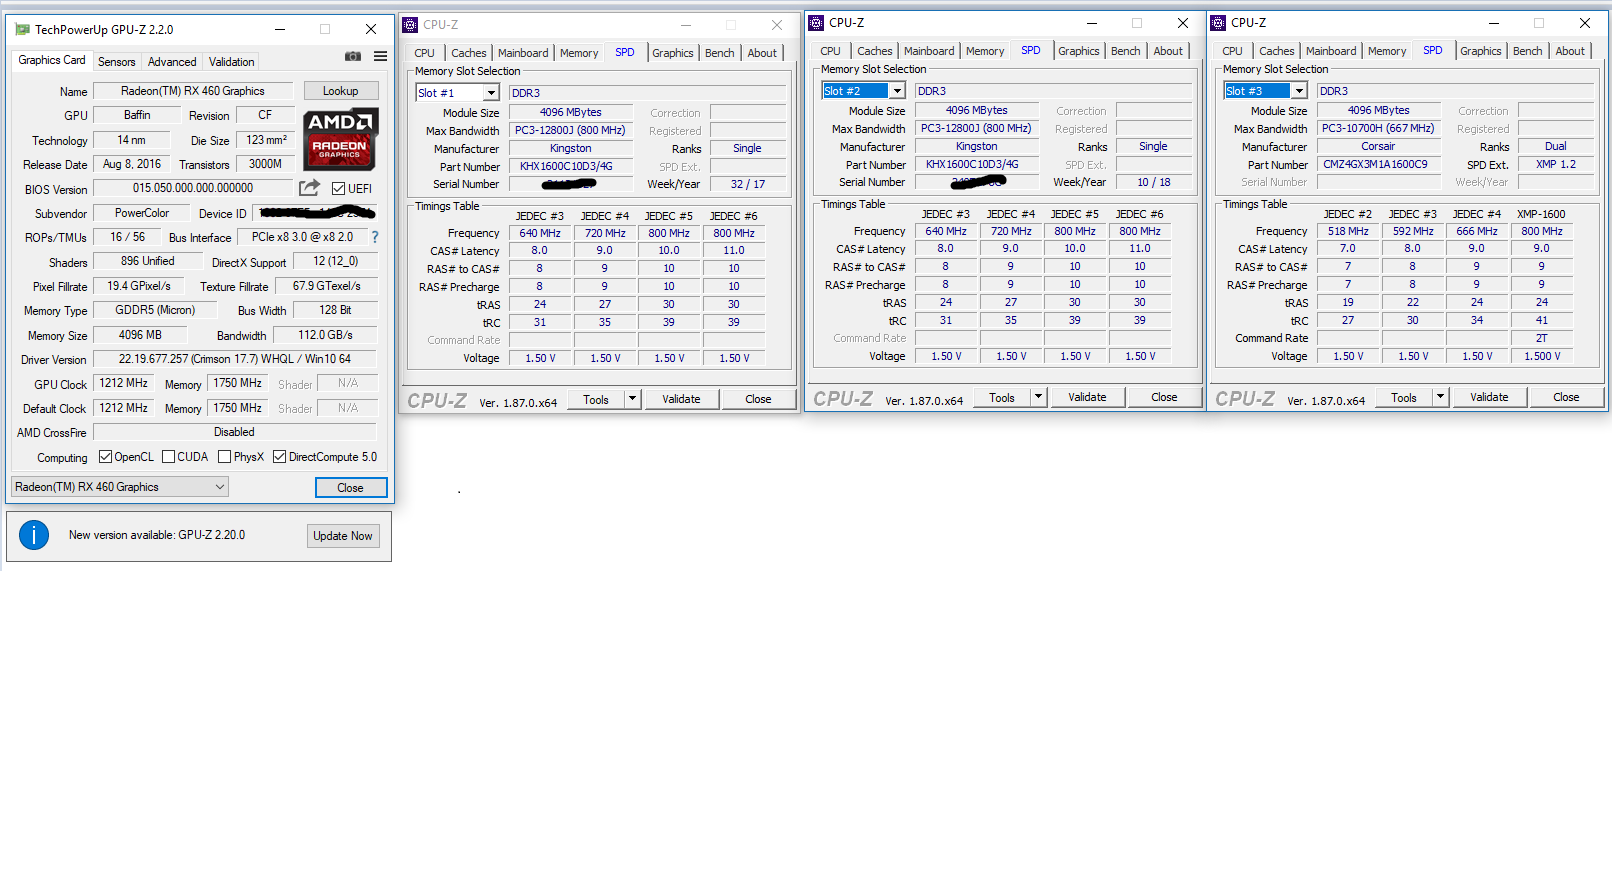
Task: Click the Update Now button
Action: coord(343,536)
